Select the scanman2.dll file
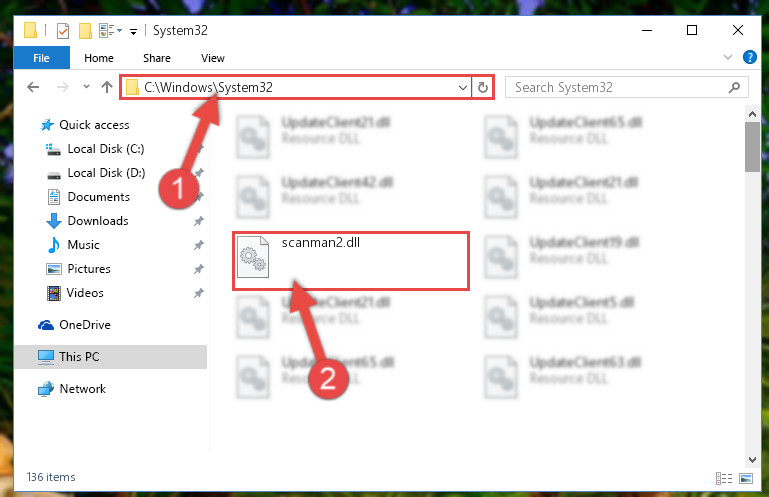This screenshot has width=769, height=497. (351, 261)
